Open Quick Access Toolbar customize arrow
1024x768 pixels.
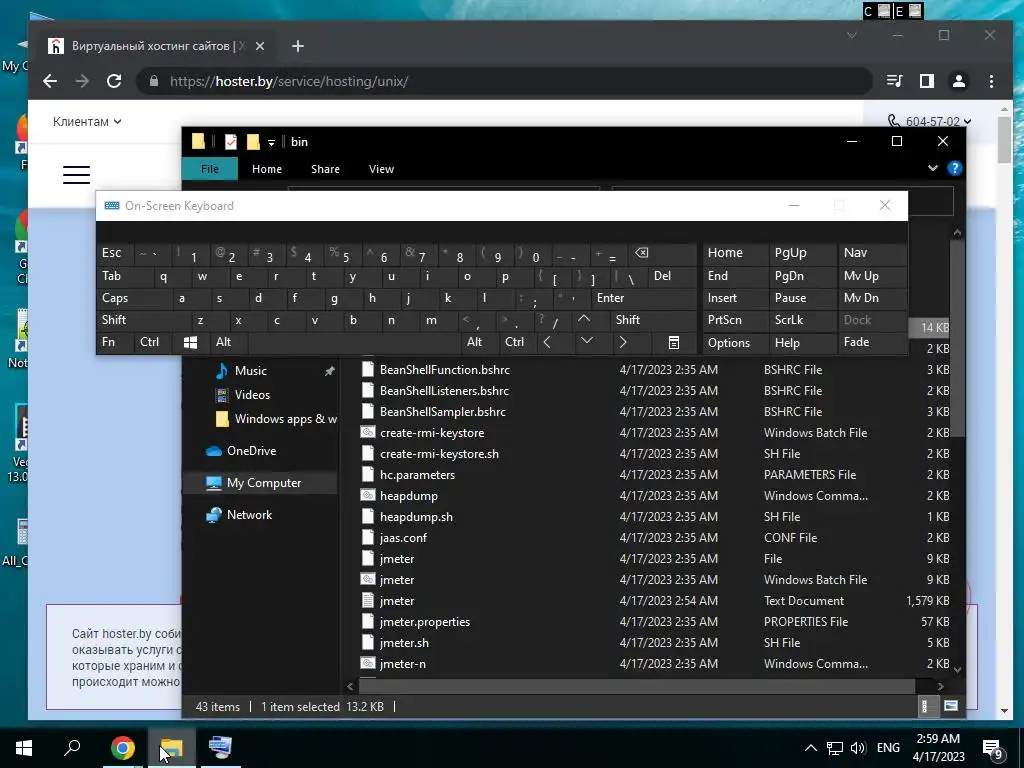(x=272, y=142)
